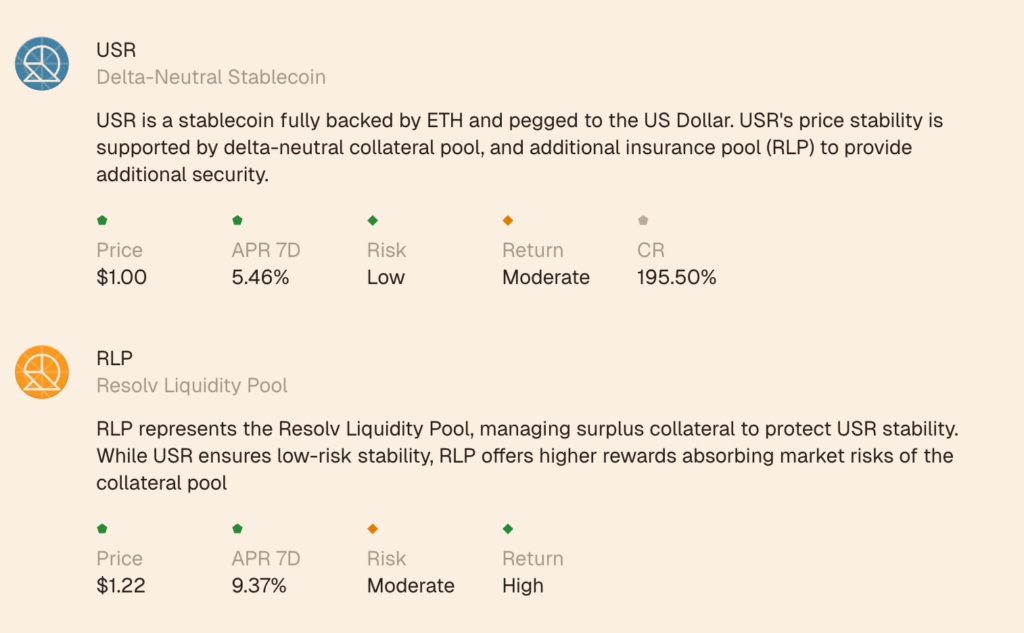
Task: Click orange diamond above RLP Risk
Action: (x=373, y=528)
